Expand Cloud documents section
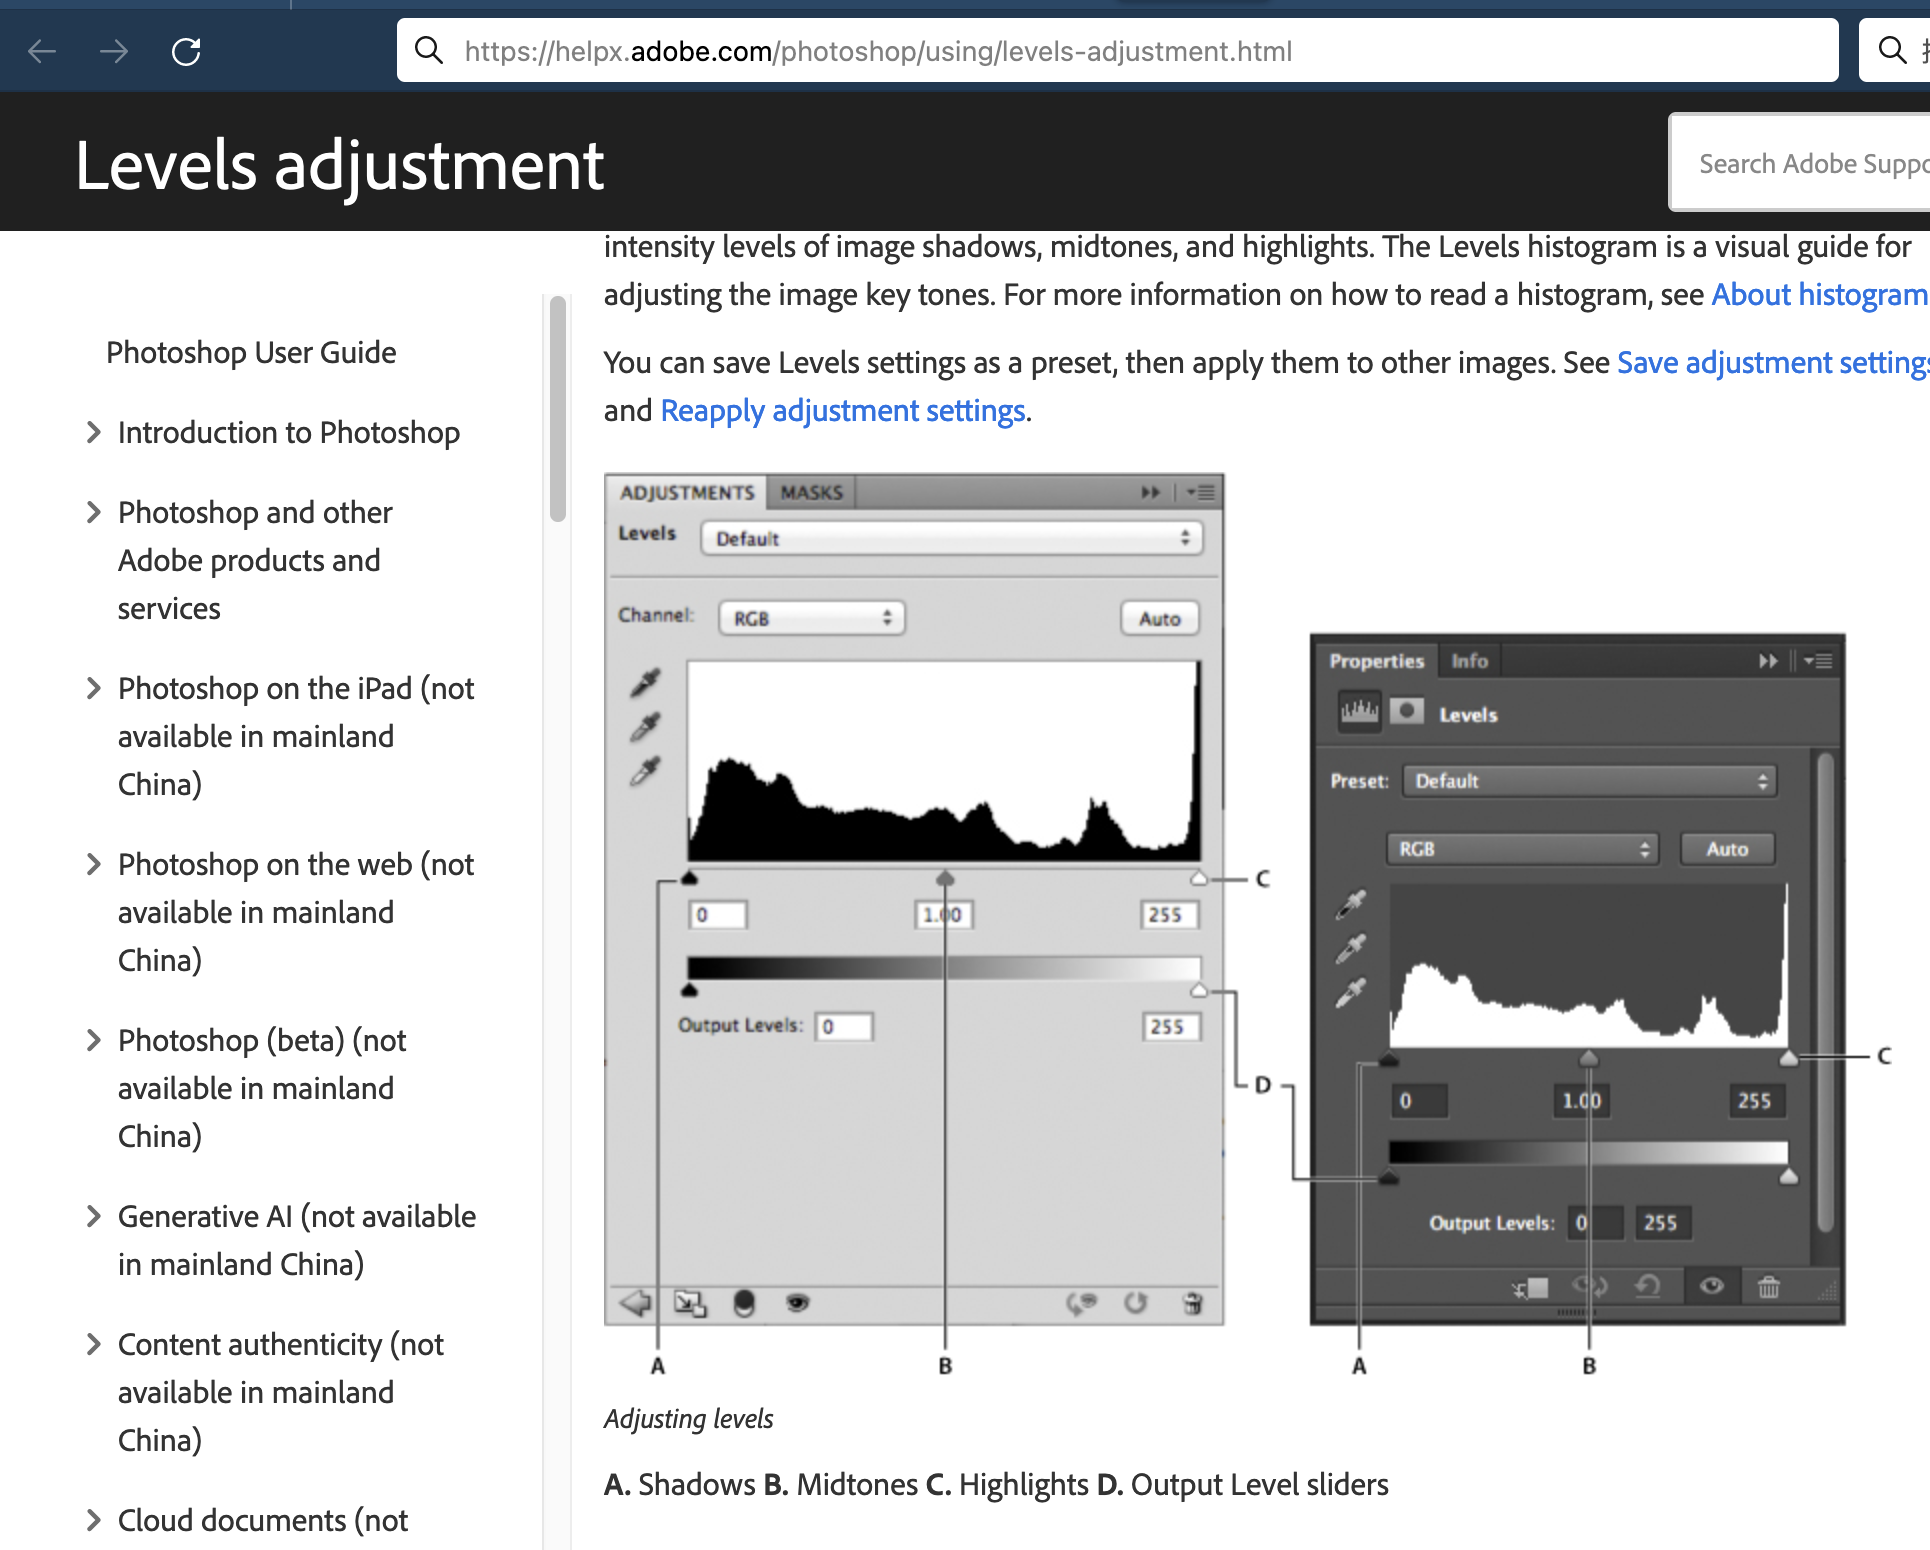 (94, 1520)
